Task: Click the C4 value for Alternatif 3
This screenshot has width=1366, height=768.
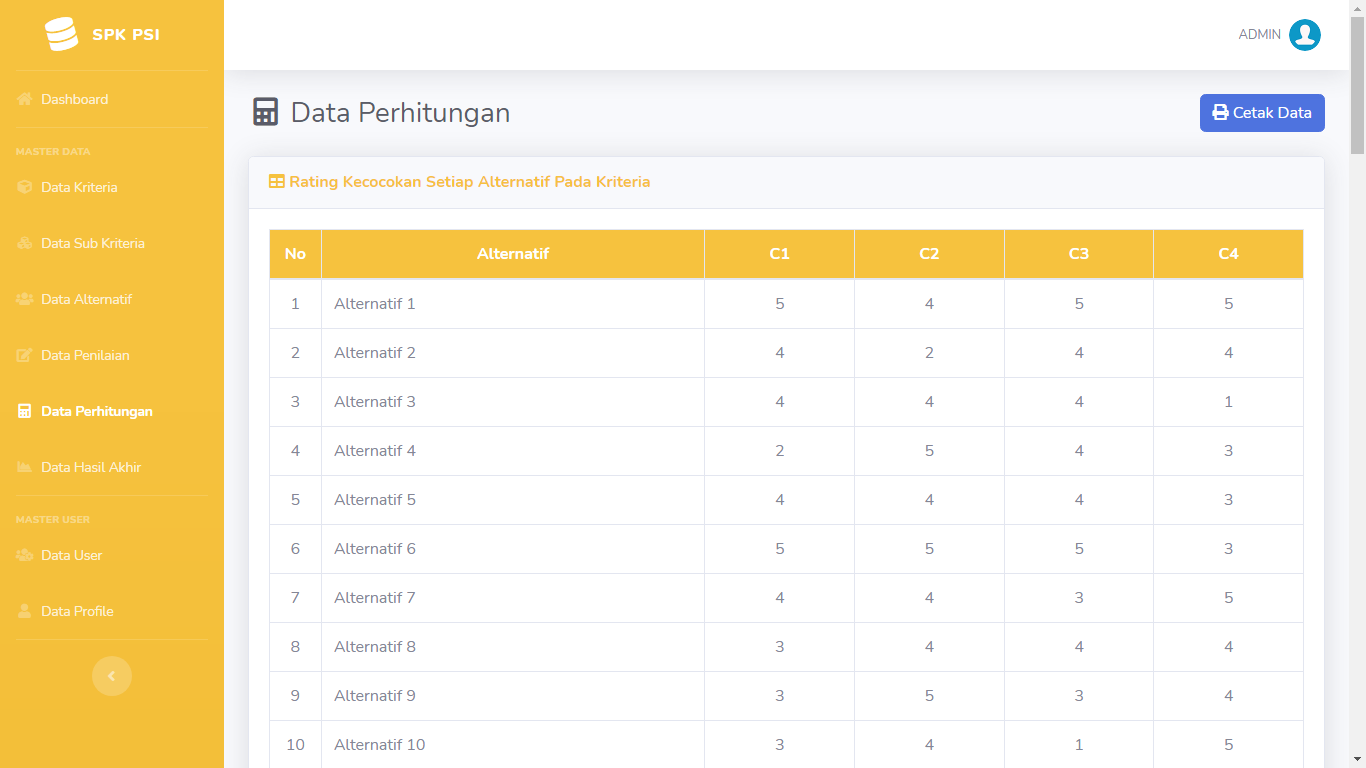Action: click(1228, 402)
